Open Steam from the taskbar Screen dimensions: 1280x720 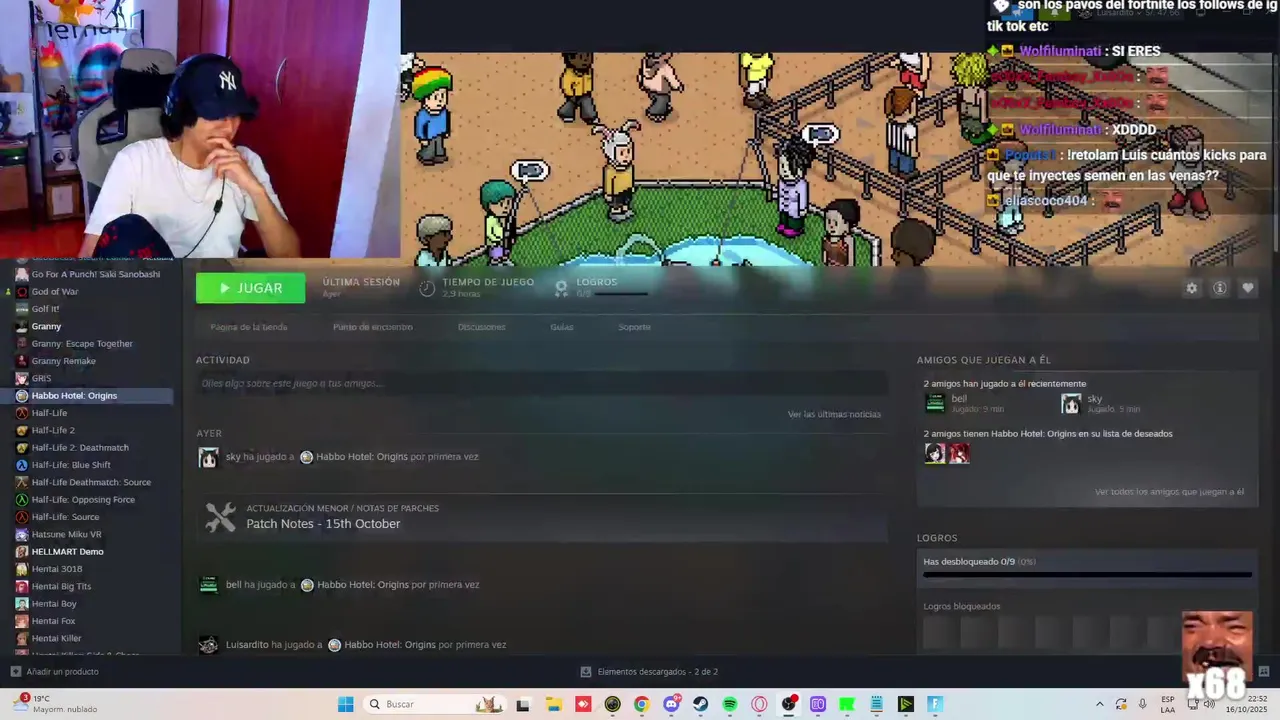pyautogui.click(x=701, y=704)
